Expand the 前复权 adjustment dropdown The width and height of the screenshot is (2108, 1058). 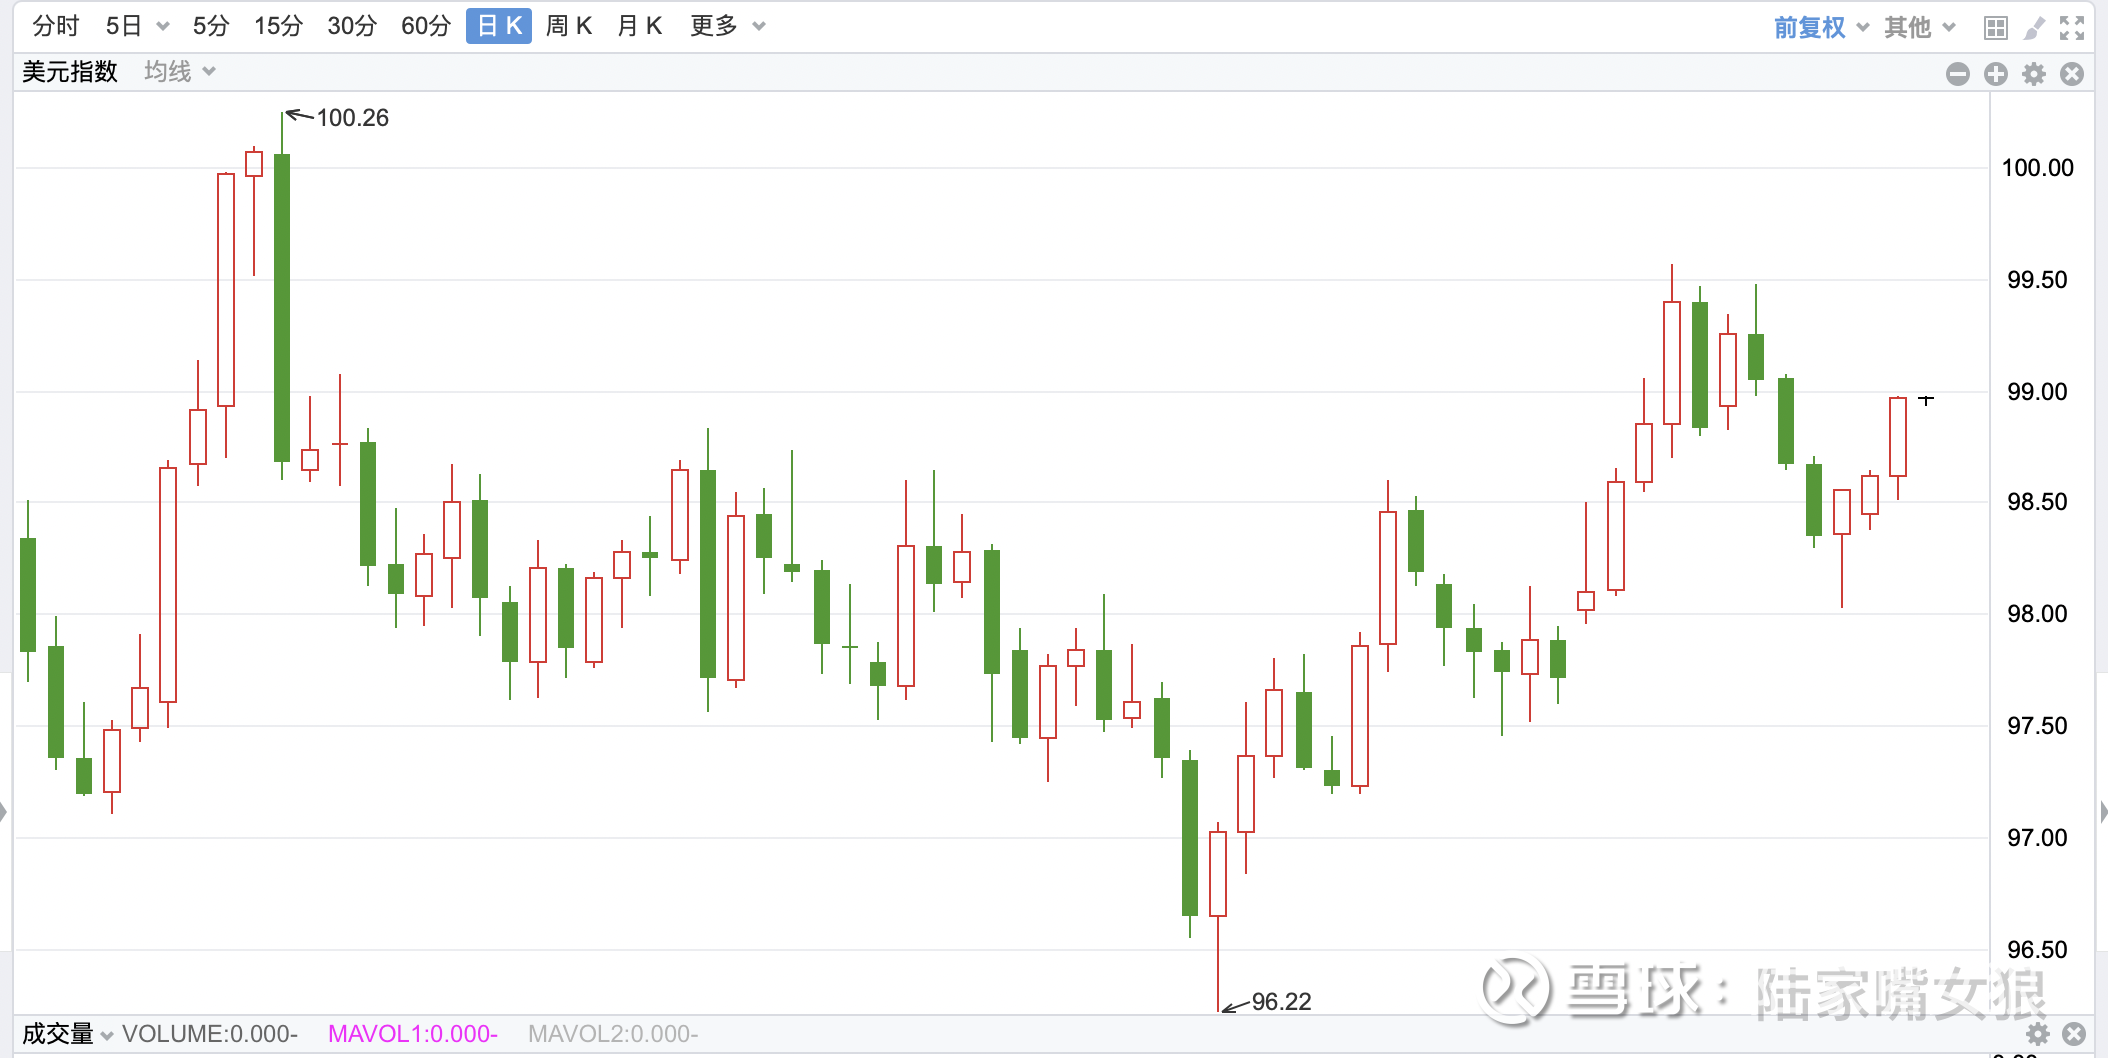point(1821,27)
